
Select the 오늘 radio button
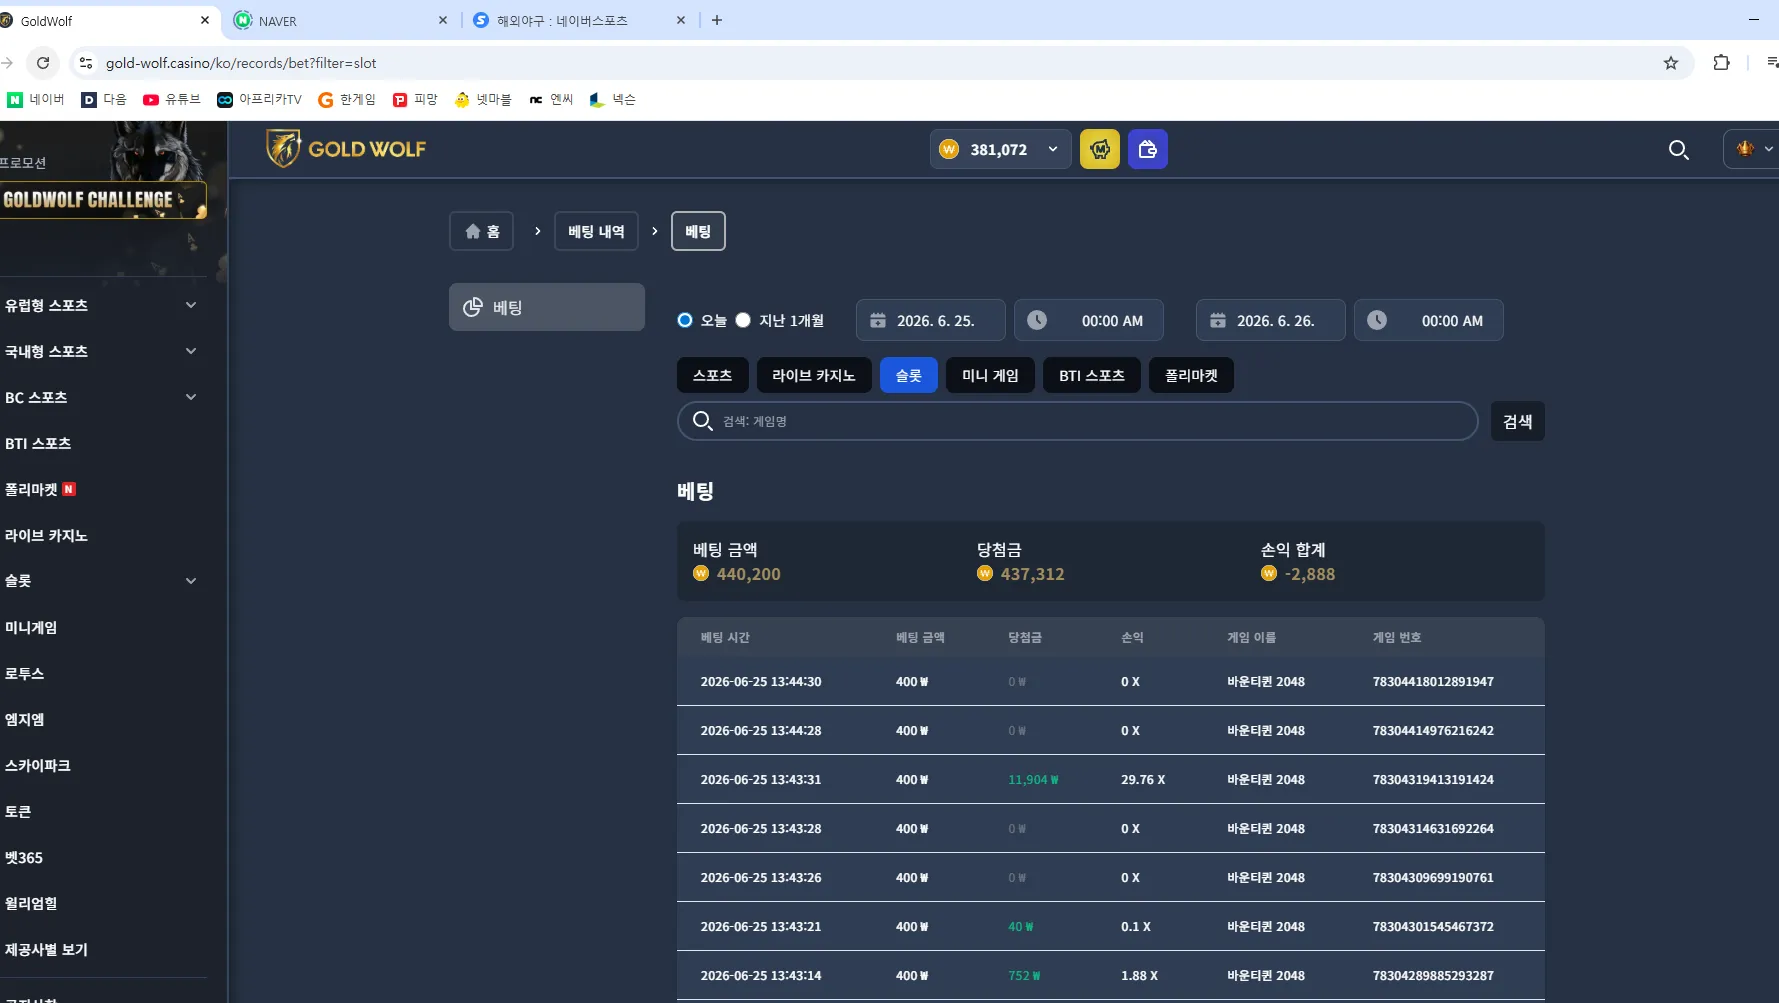685,320
